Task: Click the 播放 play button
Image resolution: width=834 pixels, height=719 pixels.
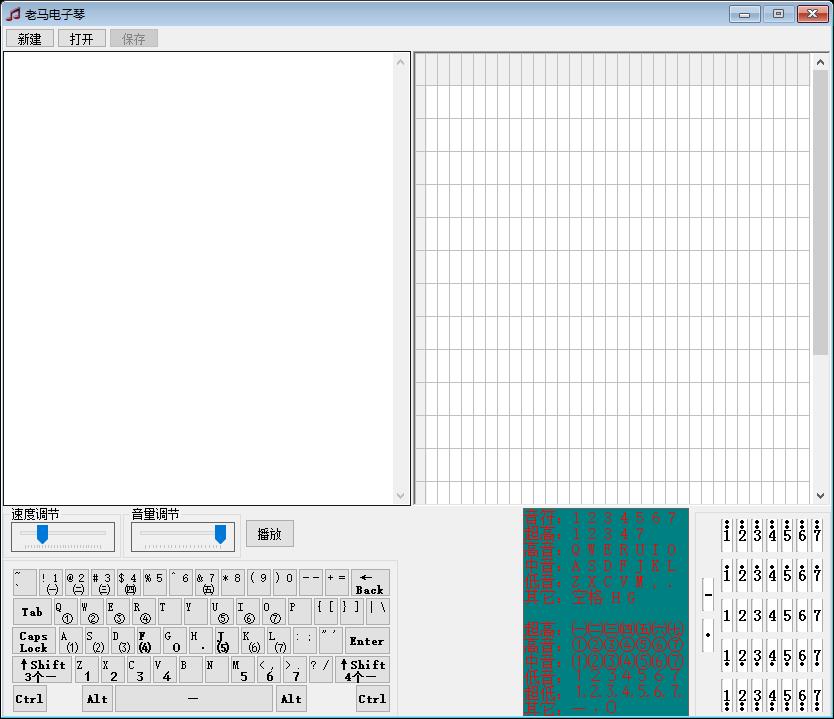Action: pos(270,534)
